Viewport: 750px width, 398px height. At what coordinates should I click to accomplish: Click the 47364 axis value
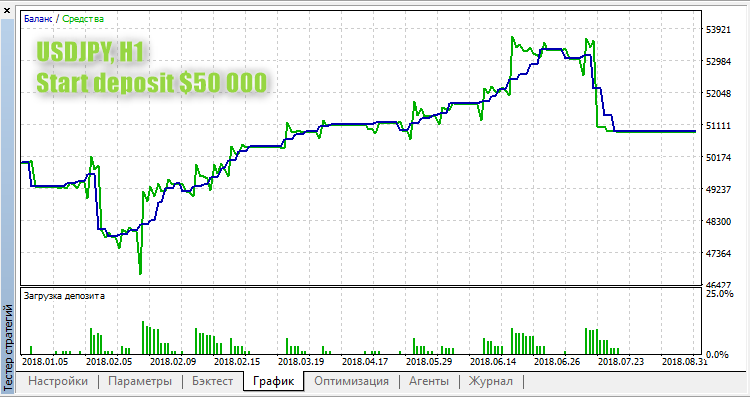[x=718, y=253]
